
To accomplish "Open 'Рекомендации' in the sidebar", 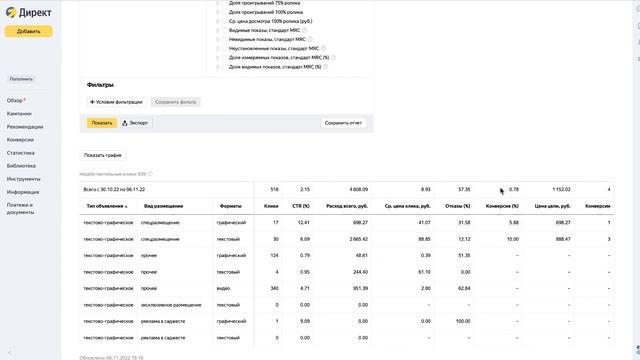I will [25, 127].
